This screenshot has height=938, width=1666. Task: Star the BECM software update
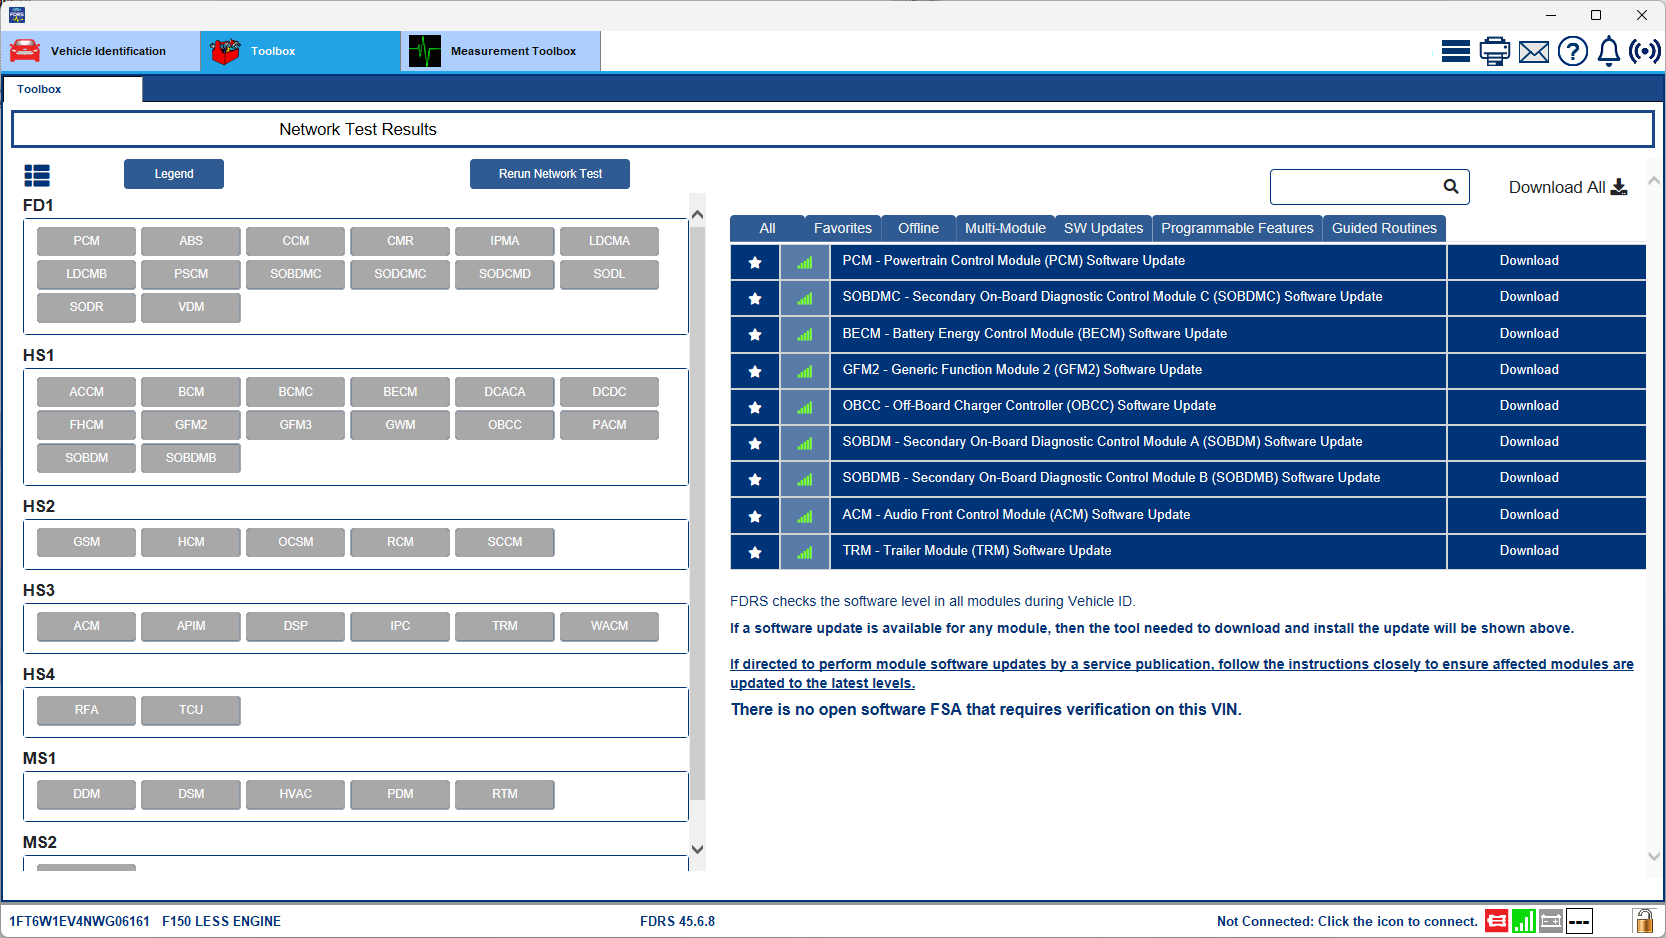(754, 334)
